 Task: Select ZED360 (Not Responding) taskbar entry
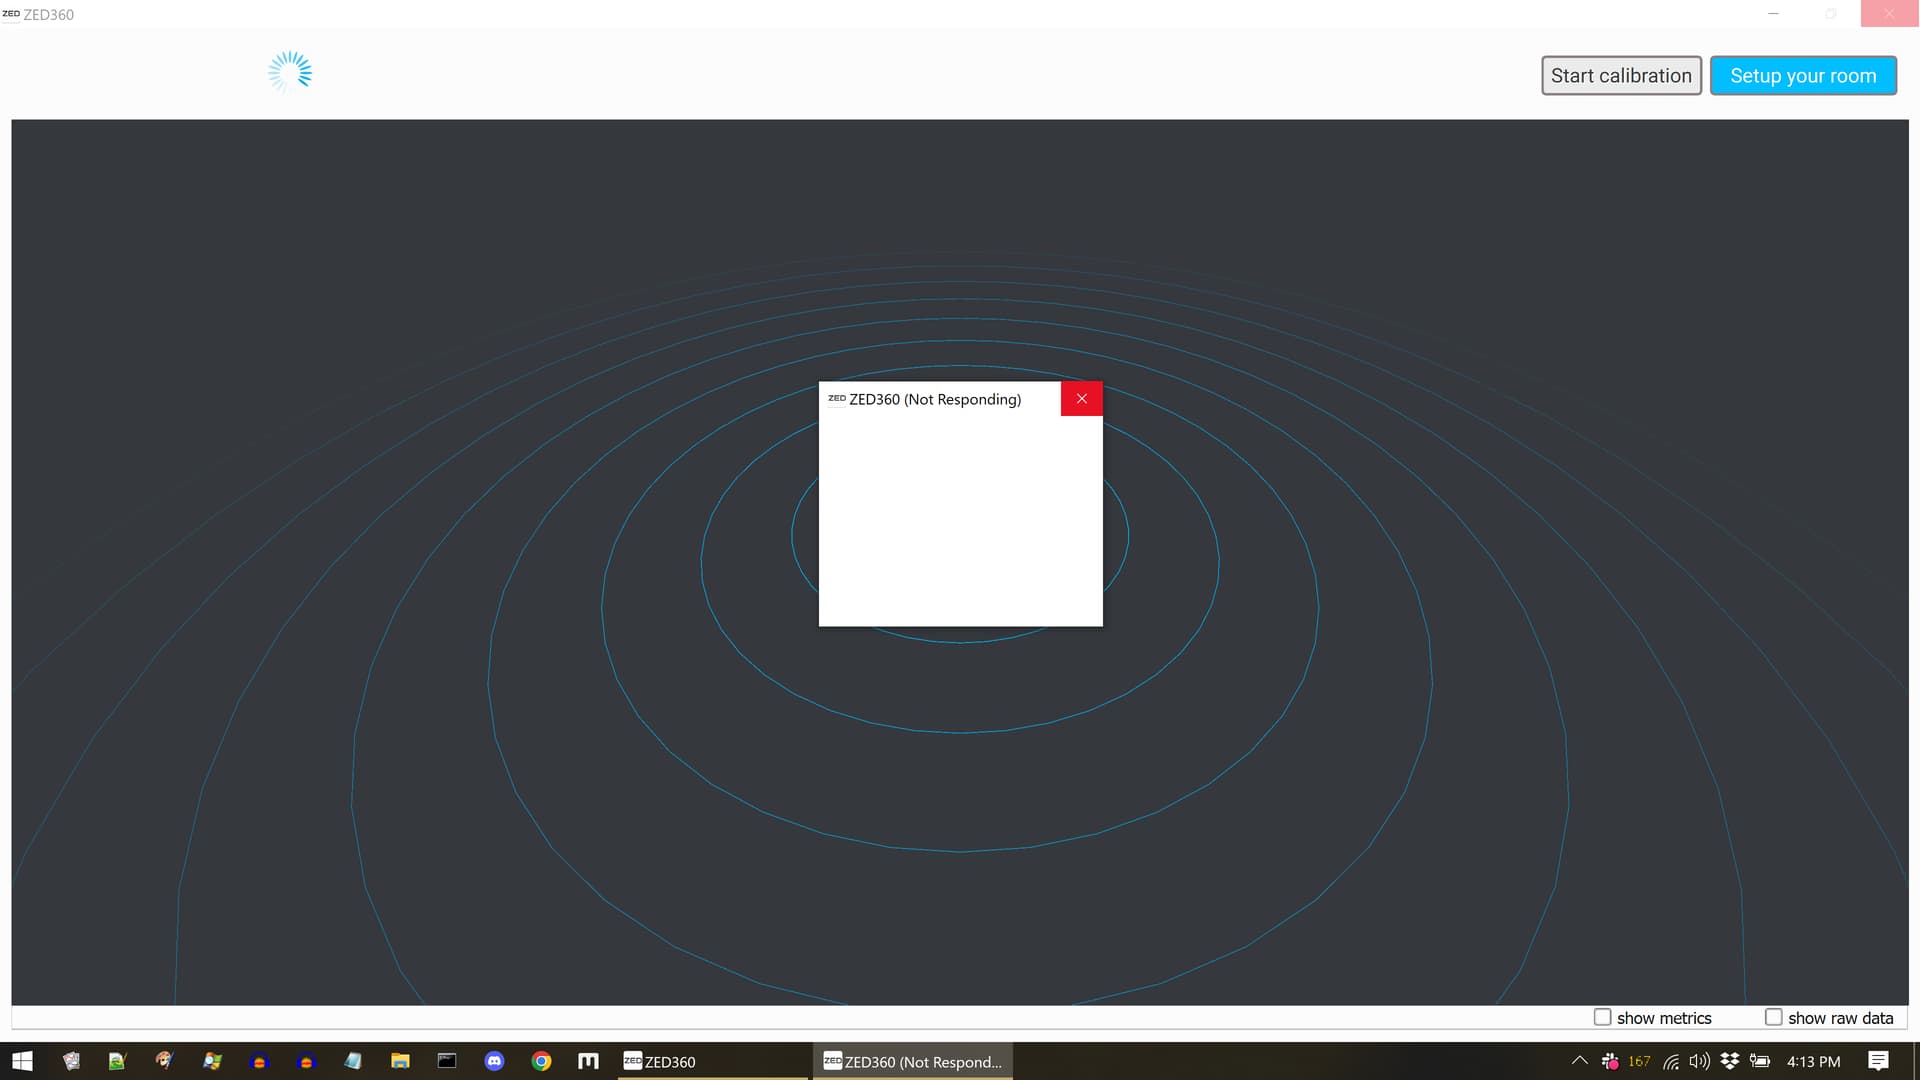912,1061
